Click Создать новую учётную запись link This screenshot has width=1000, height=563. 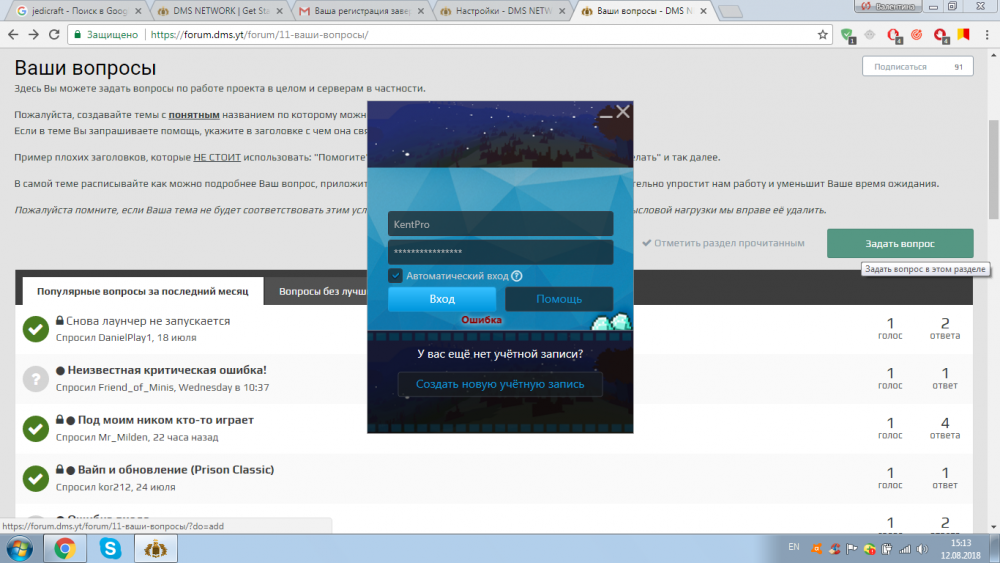pyautogui.click(x=500, y=384)
